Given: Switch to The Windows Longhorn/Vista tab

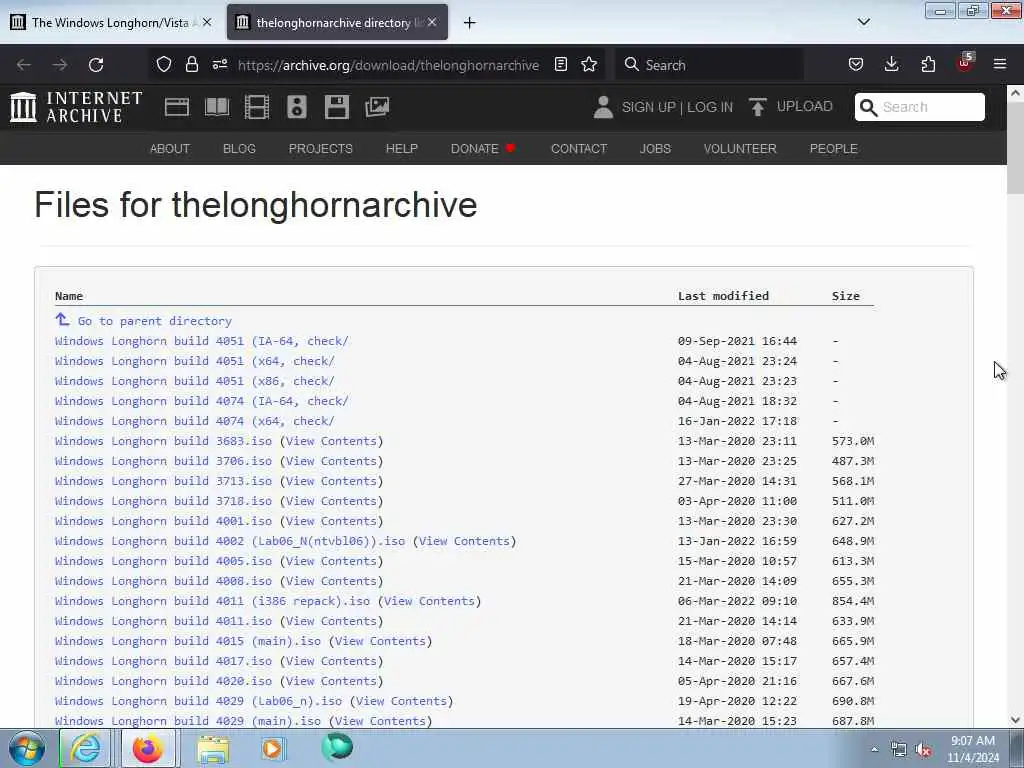Looking at the screenshot, I should click(112, 23).
